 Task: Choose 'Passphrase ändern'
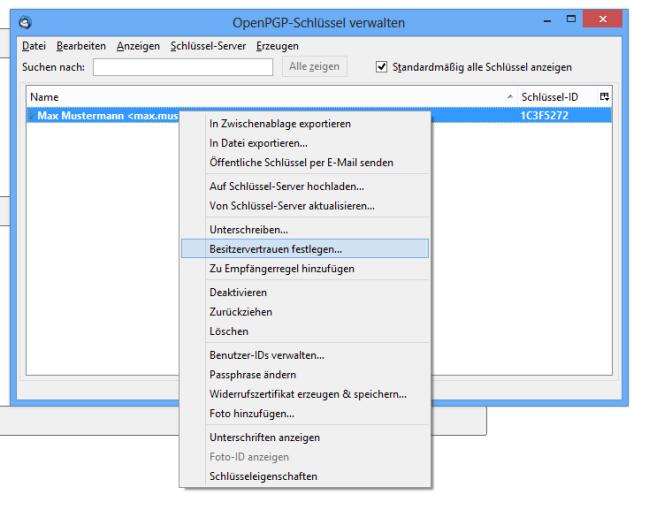305,375
